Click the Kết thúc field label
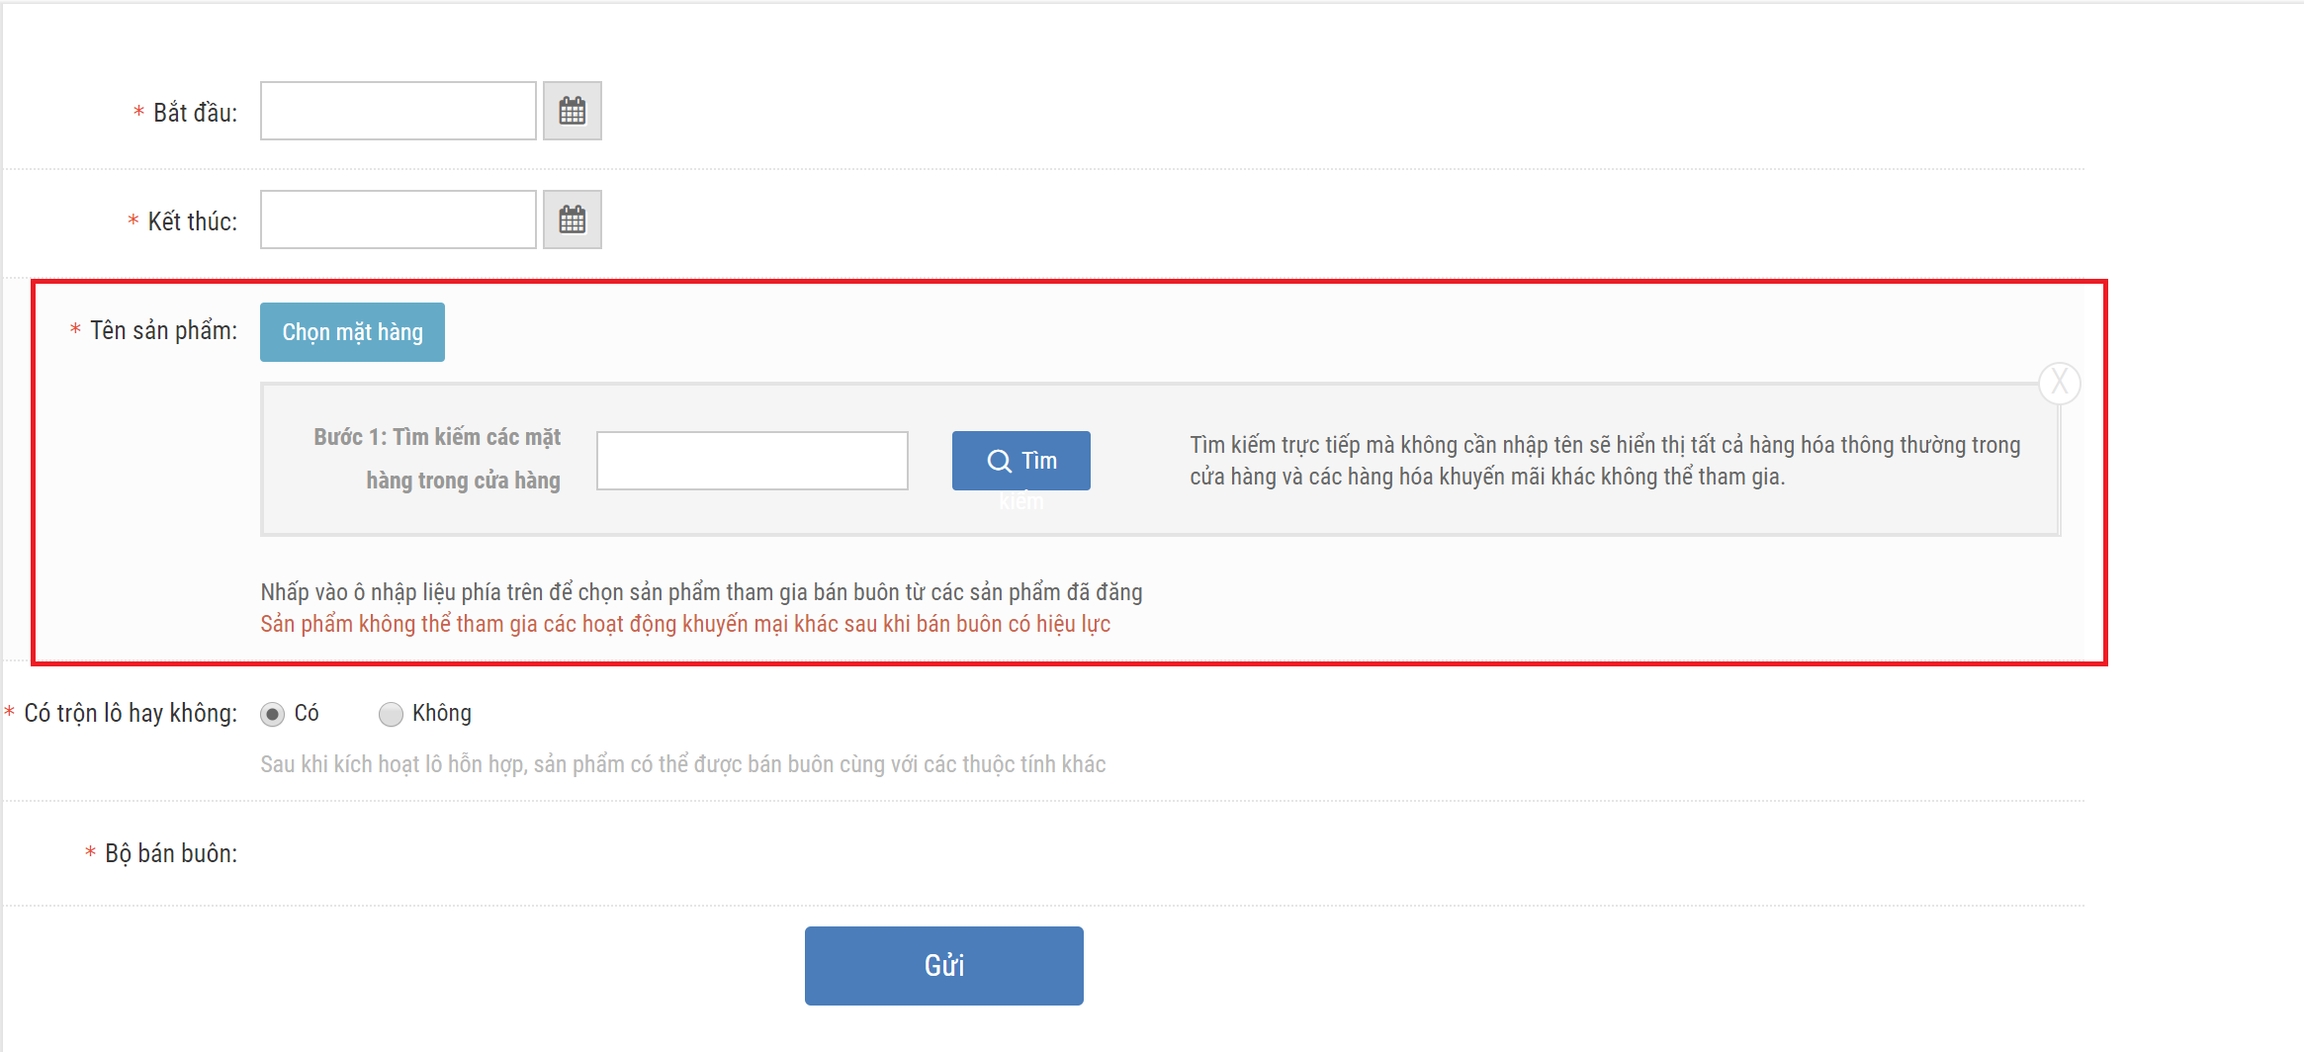This screenshot has width=2304, height=1052. tap(192, 221)
